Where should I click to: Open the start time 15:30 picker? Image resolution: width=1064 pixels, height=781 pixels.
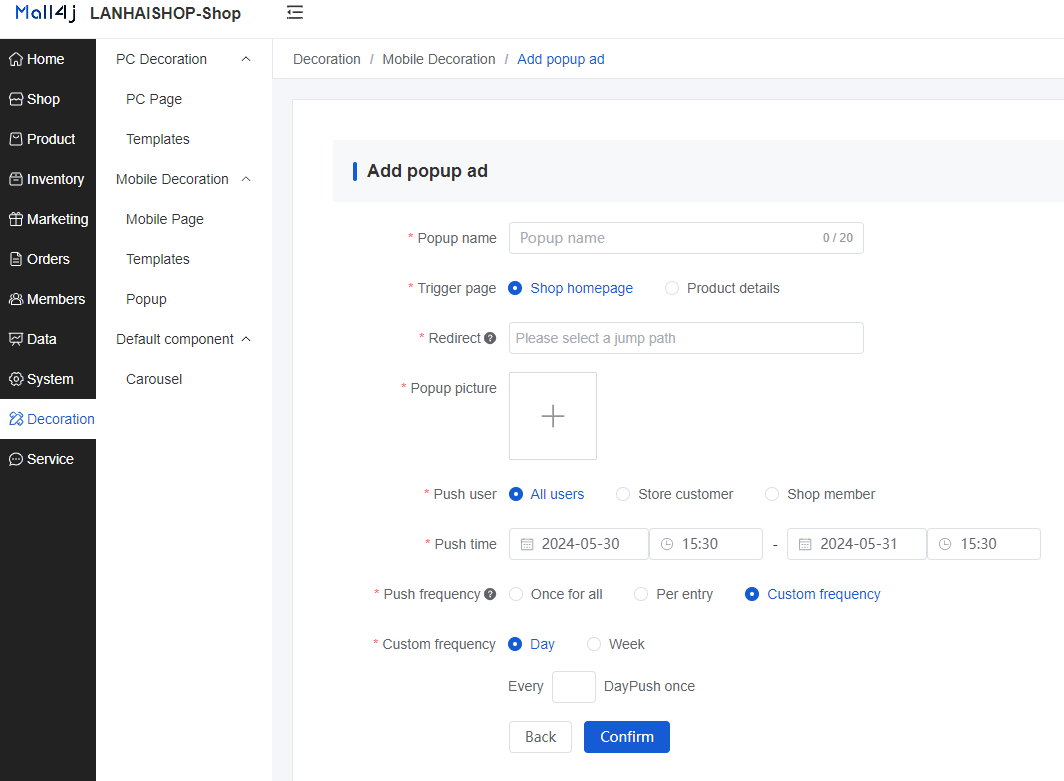point(706,544)
